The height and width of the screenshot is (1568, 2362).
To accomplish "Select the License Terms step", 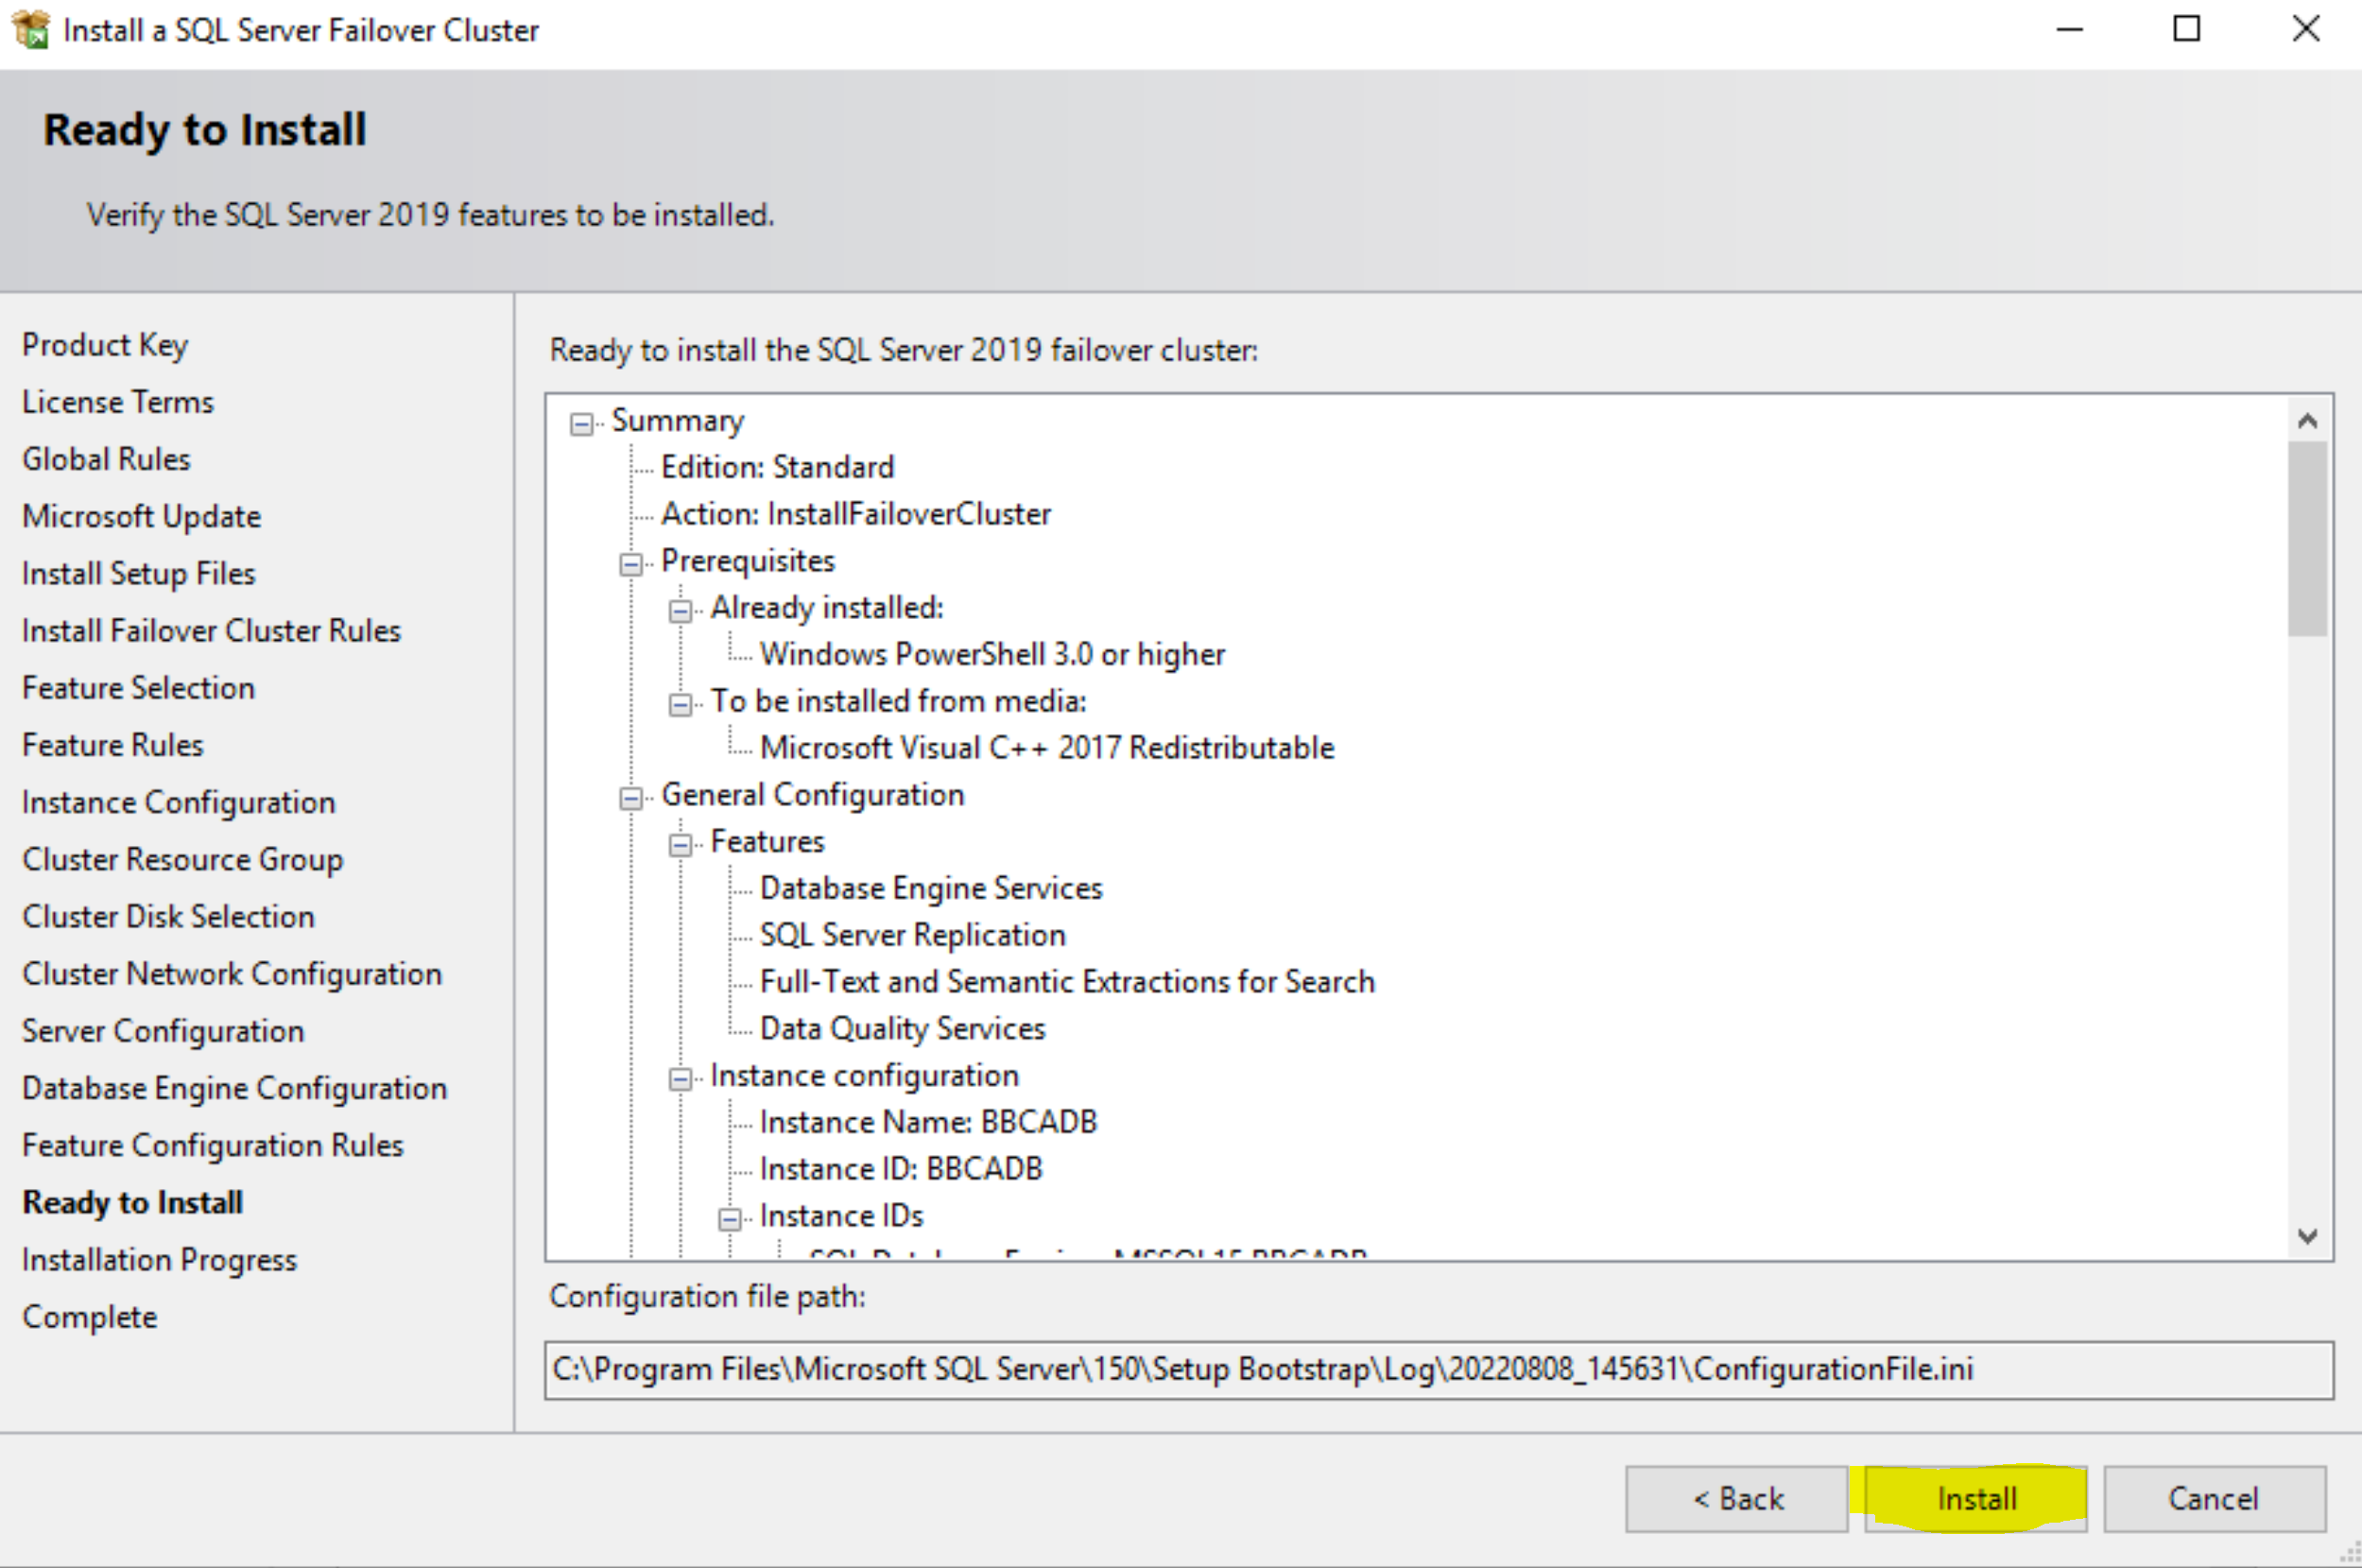I will tap(118, 402).
